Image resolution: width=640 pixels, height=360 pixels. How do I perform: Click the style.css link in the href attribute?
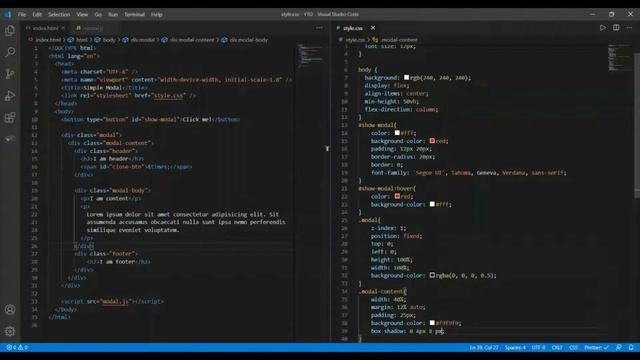pyautogui.click(x=168, y=95)
